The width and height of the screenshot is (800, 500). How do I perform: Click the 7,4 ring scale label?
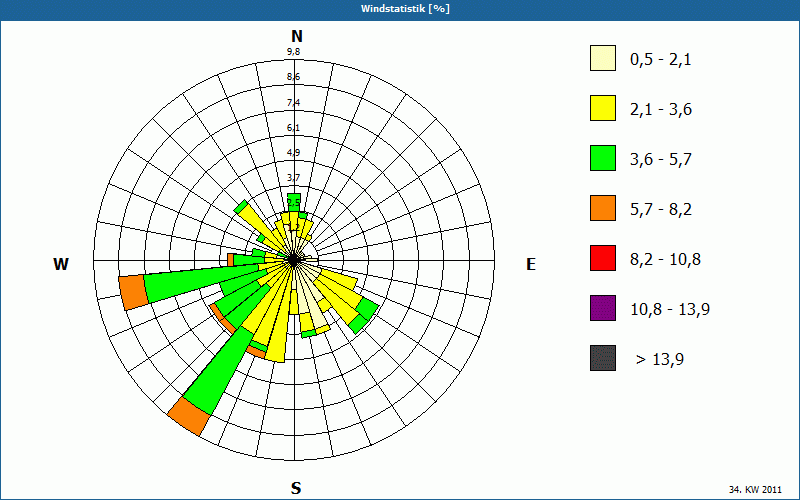[293, 103]
